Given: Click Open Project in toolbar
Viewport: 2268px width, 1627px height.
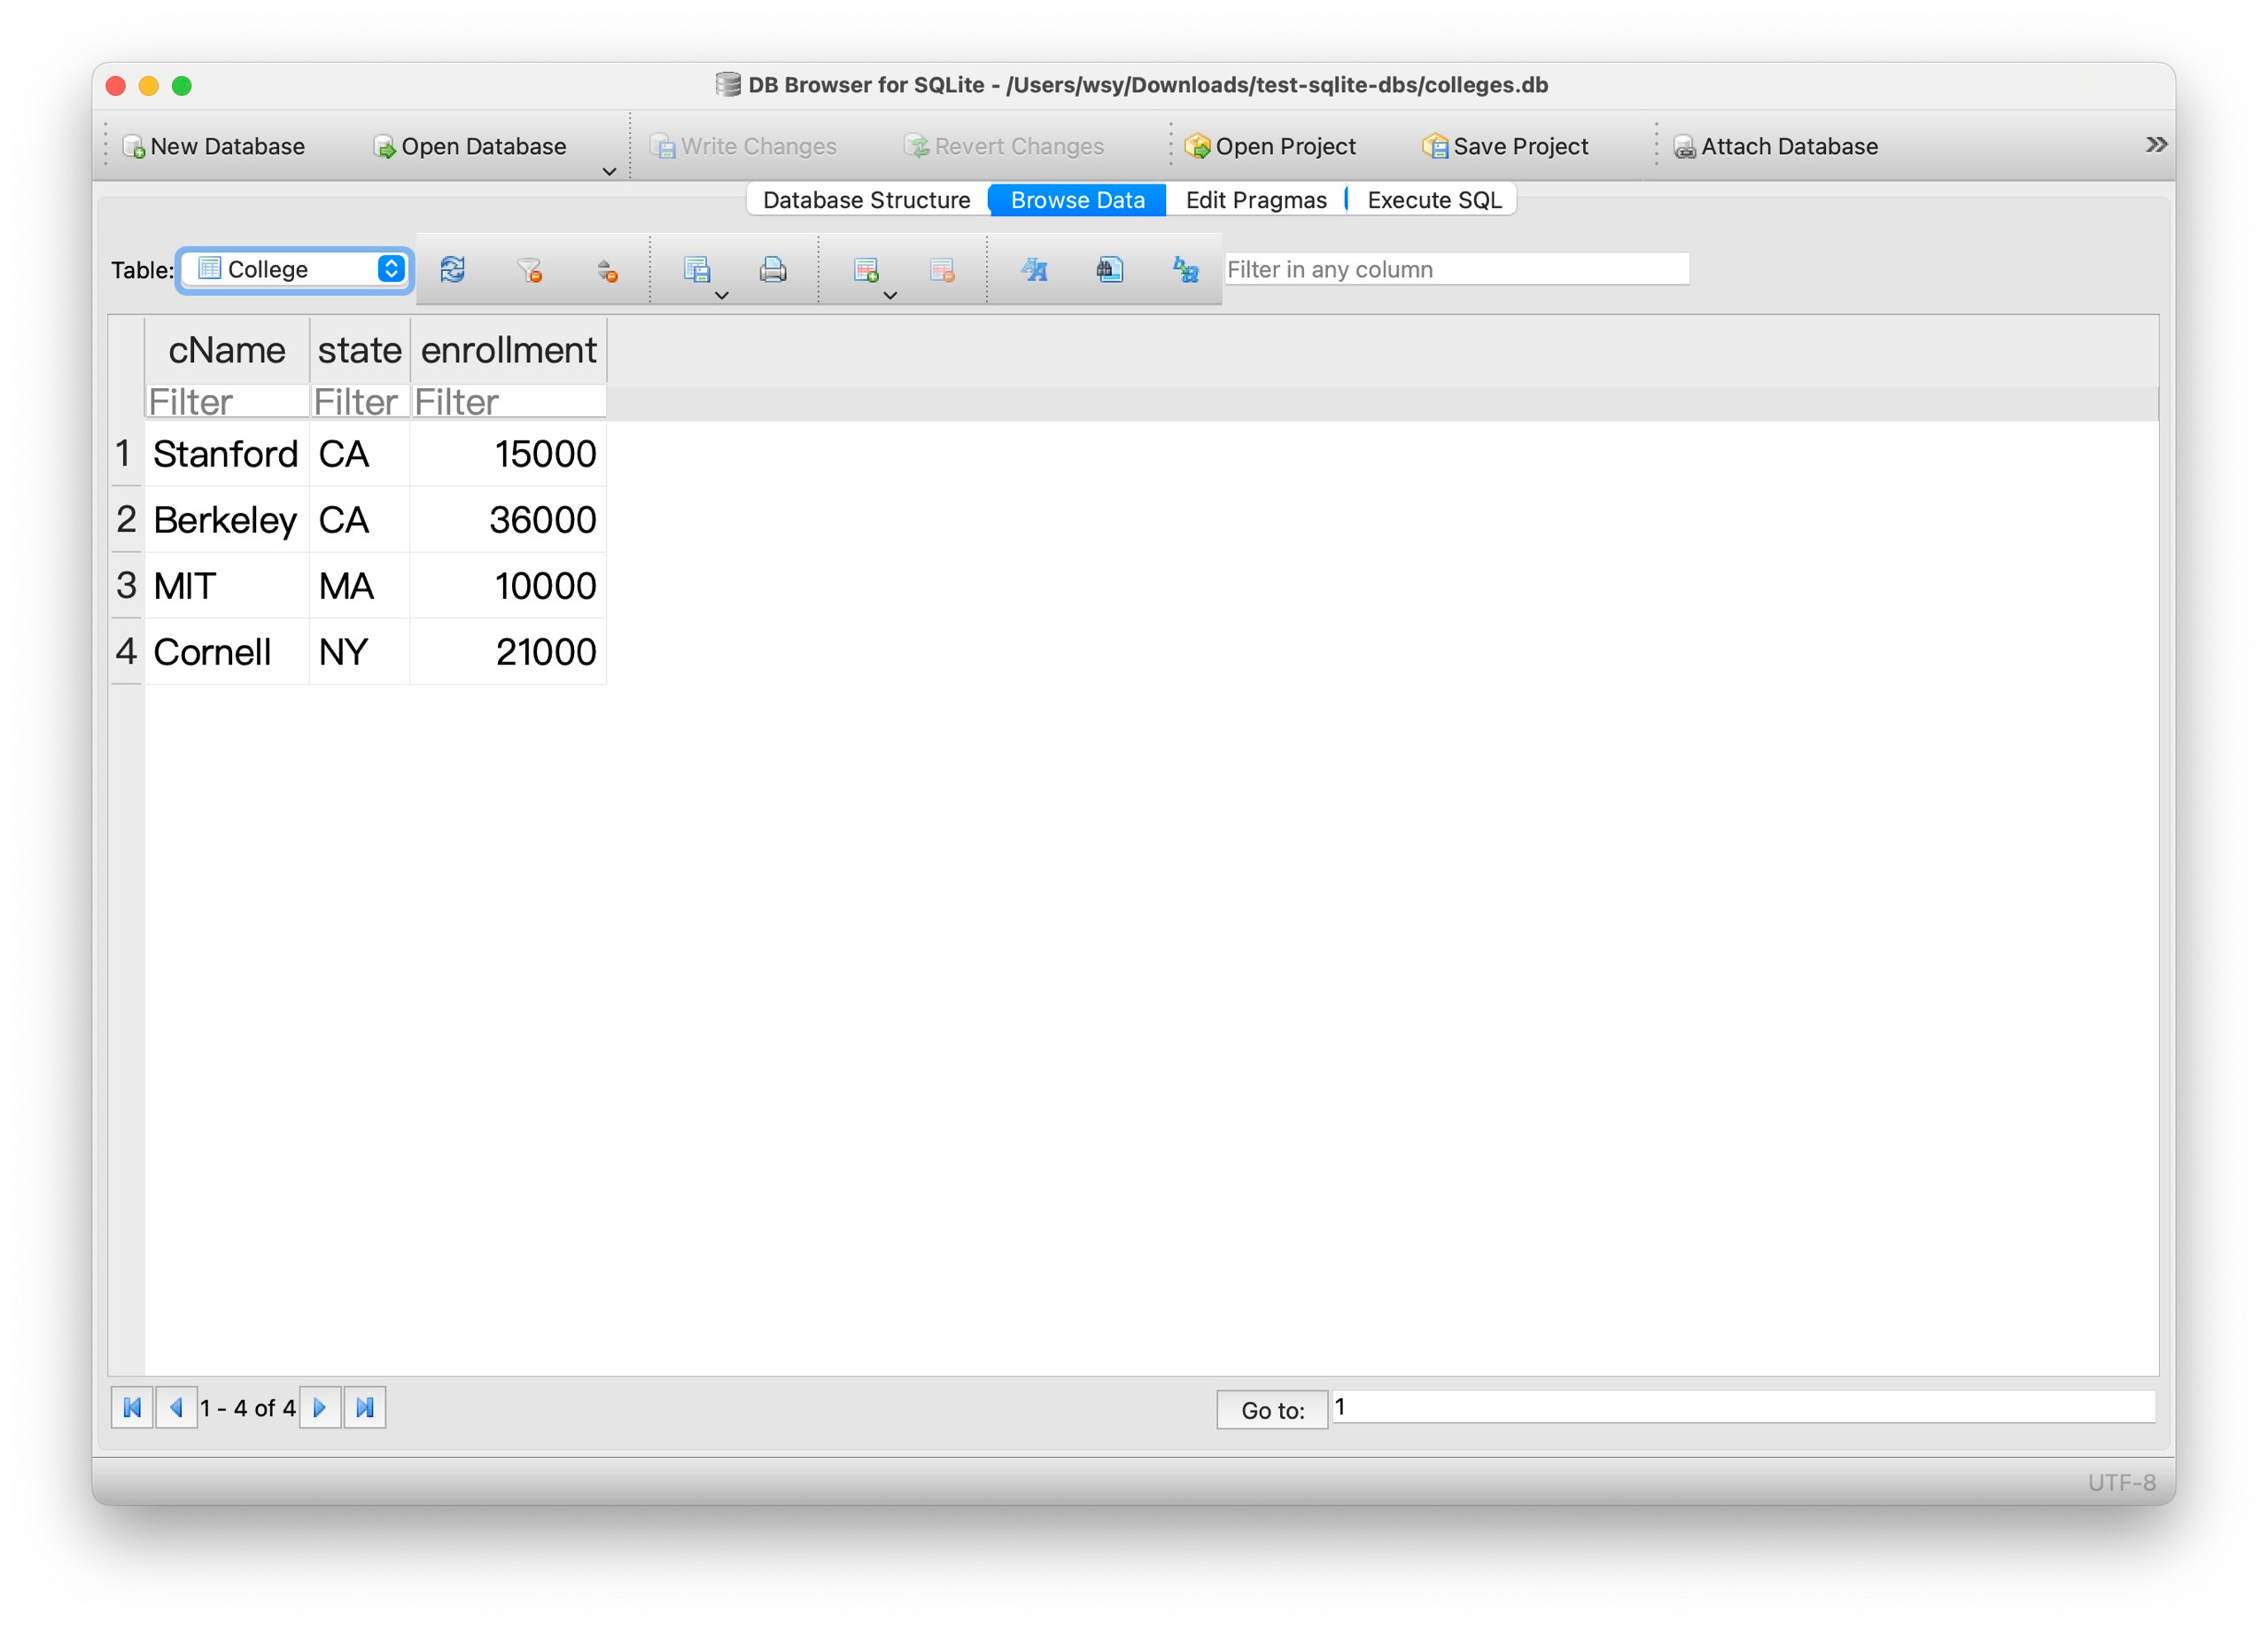Looking at the screenshot, I should point(1270,146).
